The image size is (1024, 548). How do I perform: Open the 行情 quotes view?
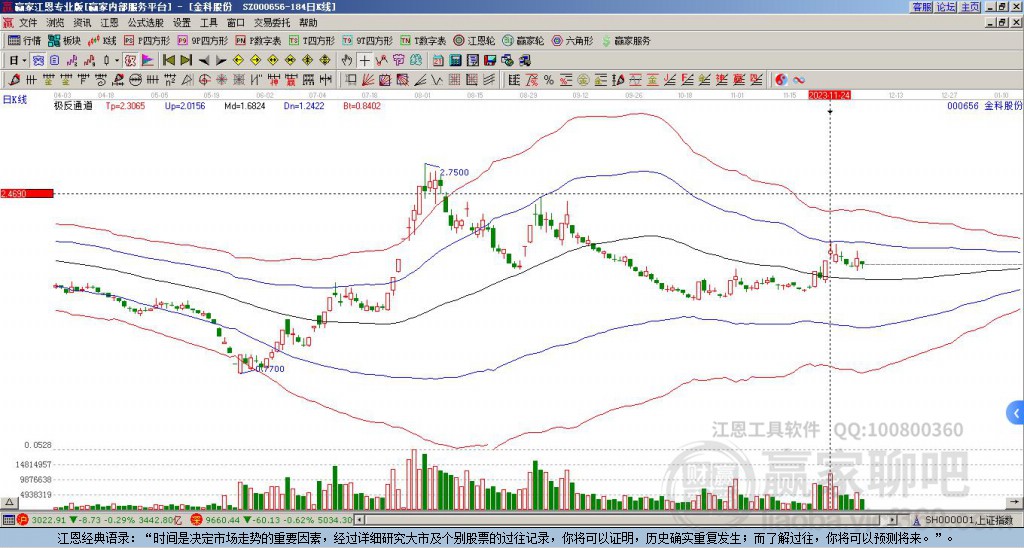pyautogui.click(x=24, y=40)
